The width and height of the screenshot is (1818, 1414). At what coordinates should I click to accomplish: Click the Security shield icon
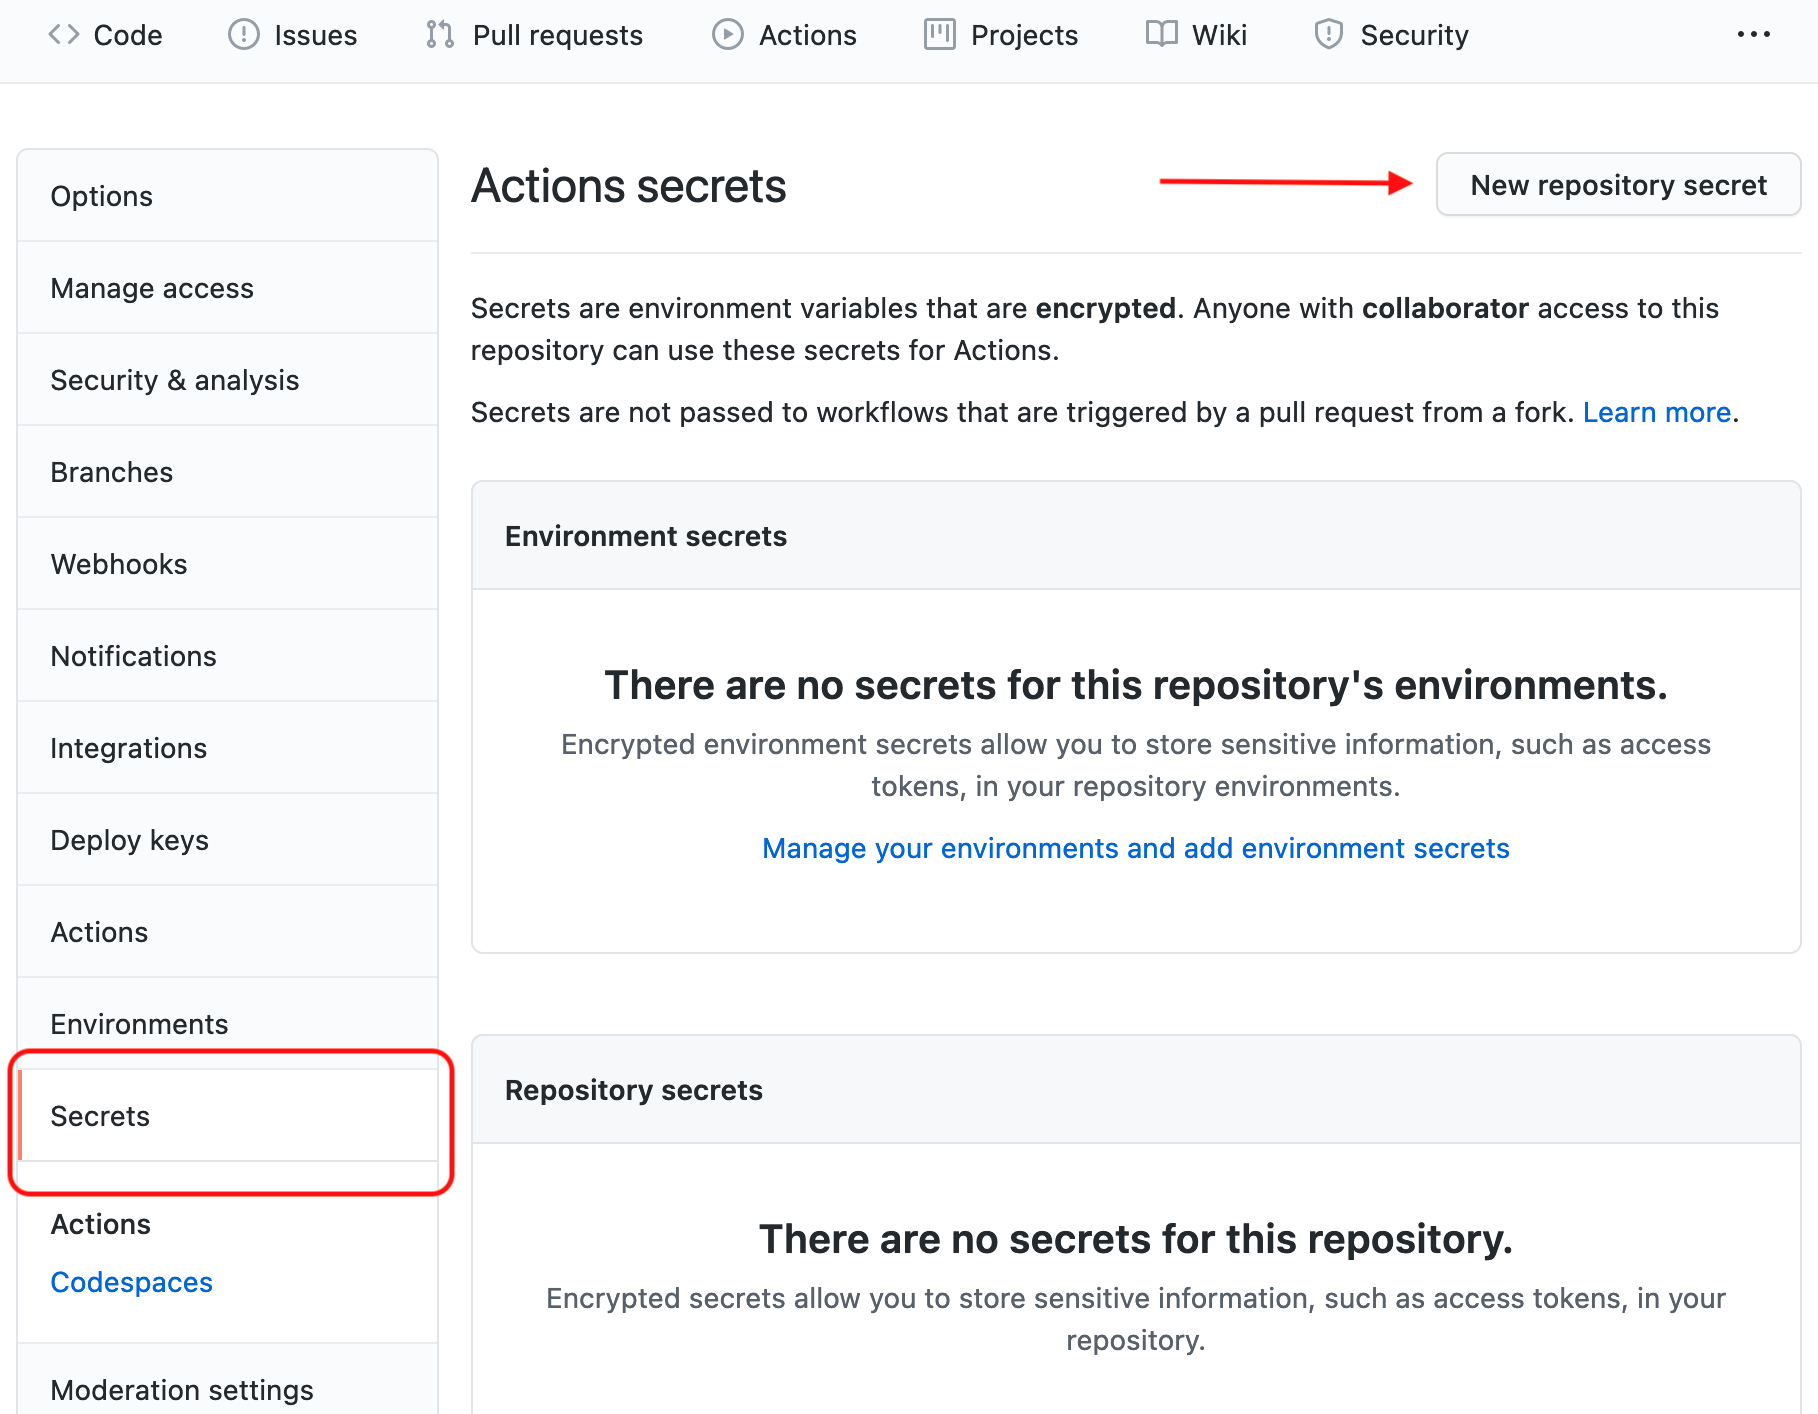click(1328, 35)
